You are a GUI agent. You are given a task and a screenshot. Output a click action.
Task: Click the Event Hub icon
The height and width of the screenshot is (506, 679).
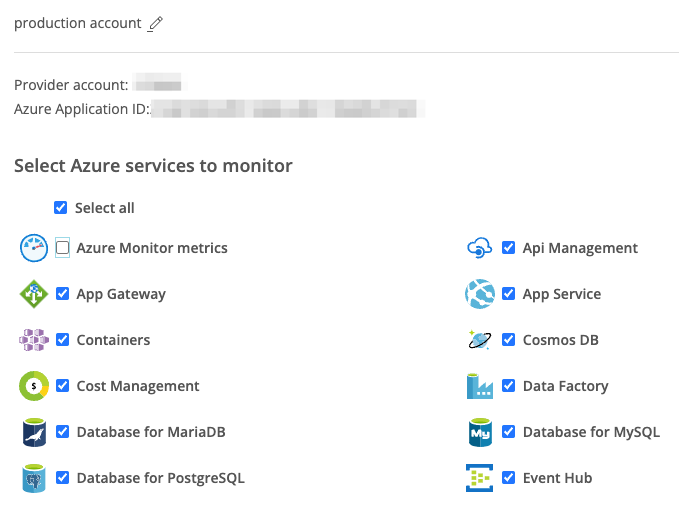point(480,478)
